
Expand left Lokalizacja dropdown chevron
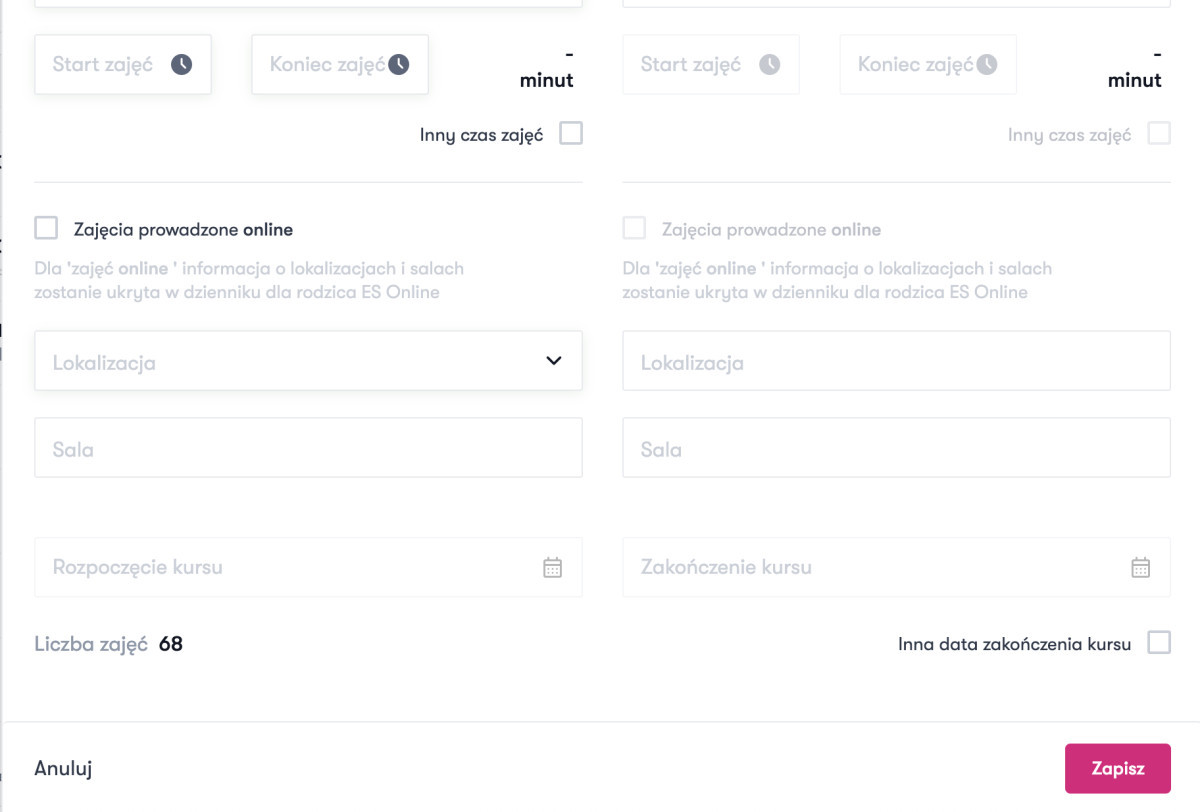click(554, 361)
